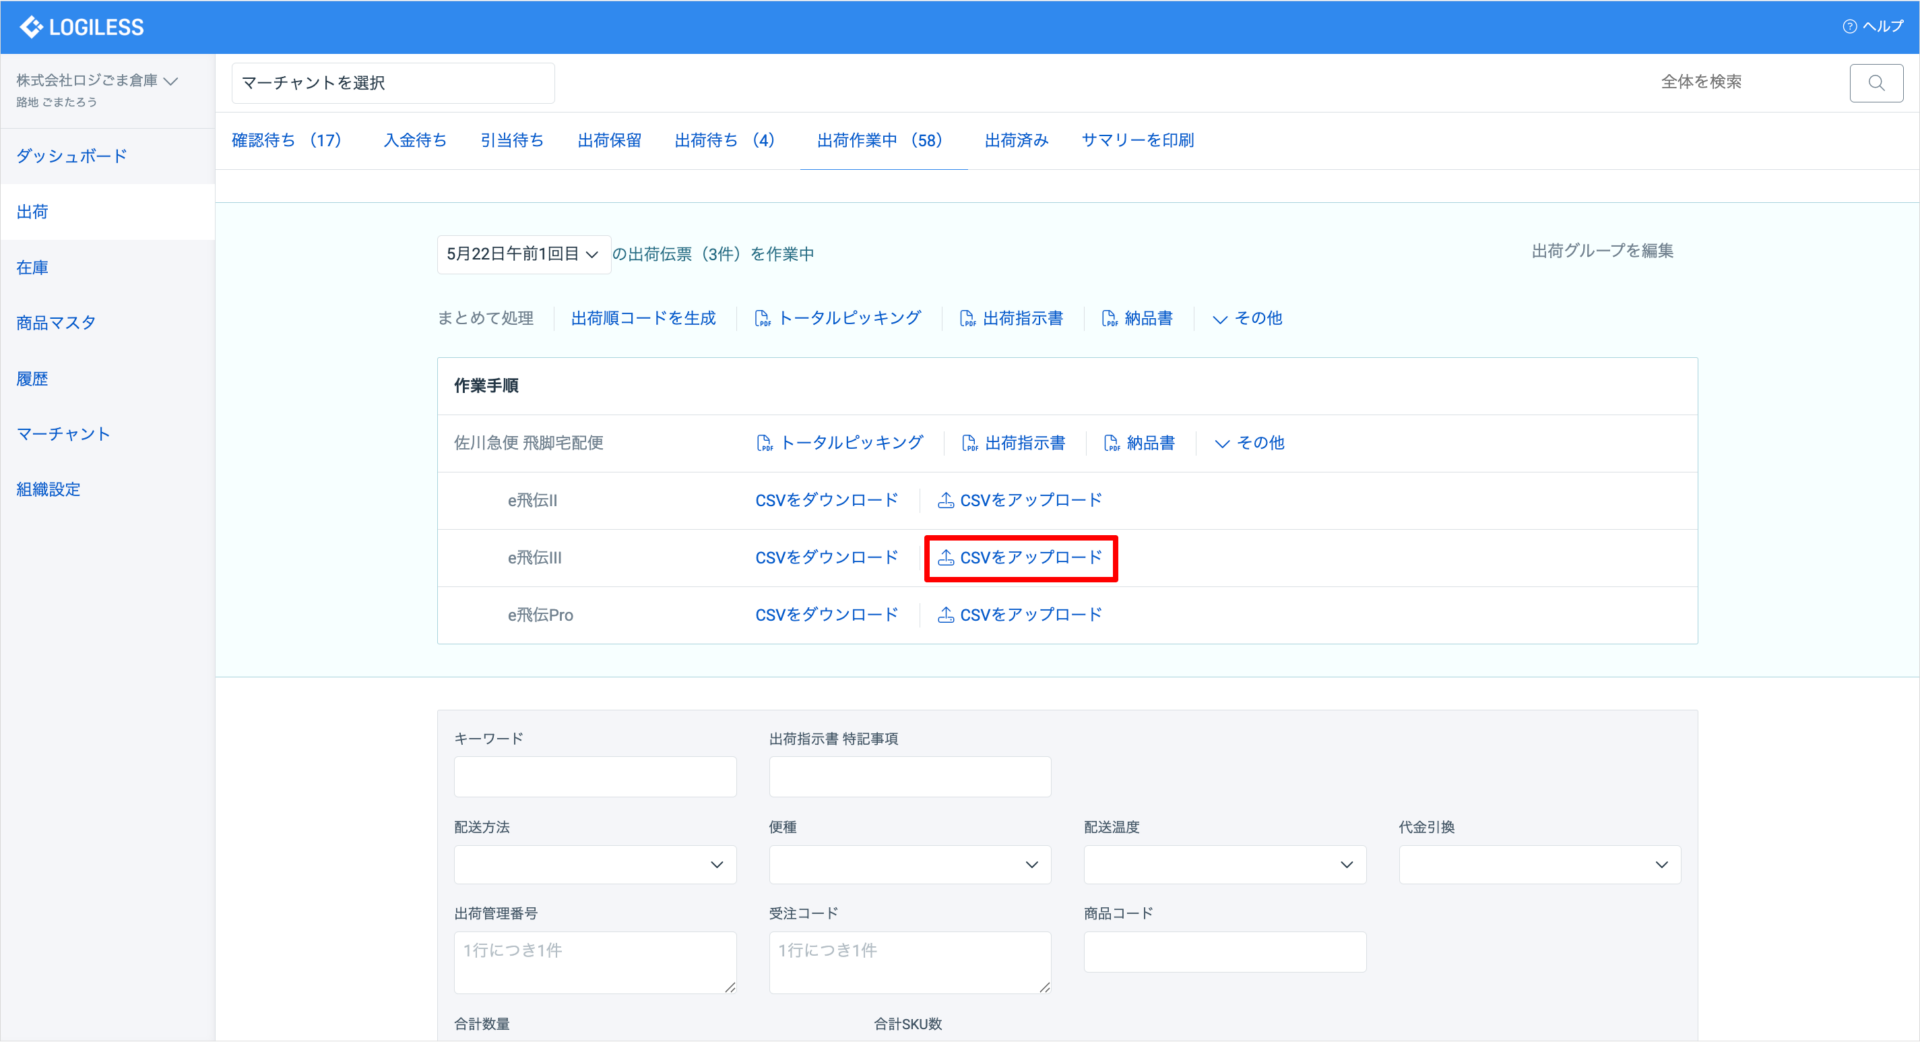Click the 出荷グループを編集 link
The image size is (1920, 1042).
tap(1602, 251)
